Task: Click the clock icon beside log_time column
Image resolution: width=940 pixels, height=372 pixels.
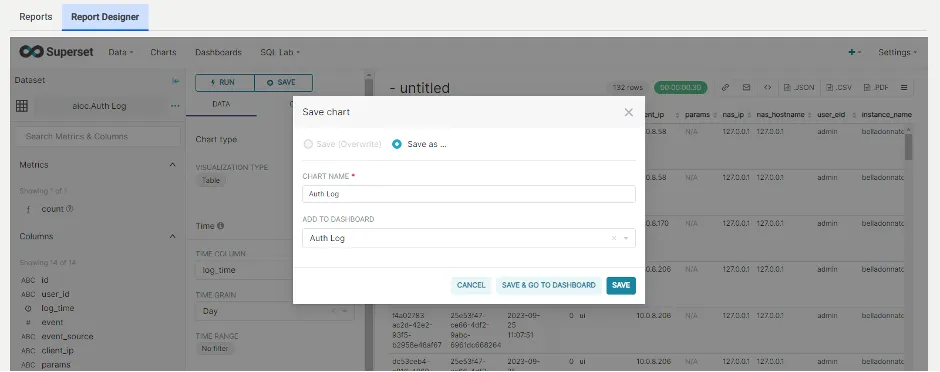Action: 28,309
